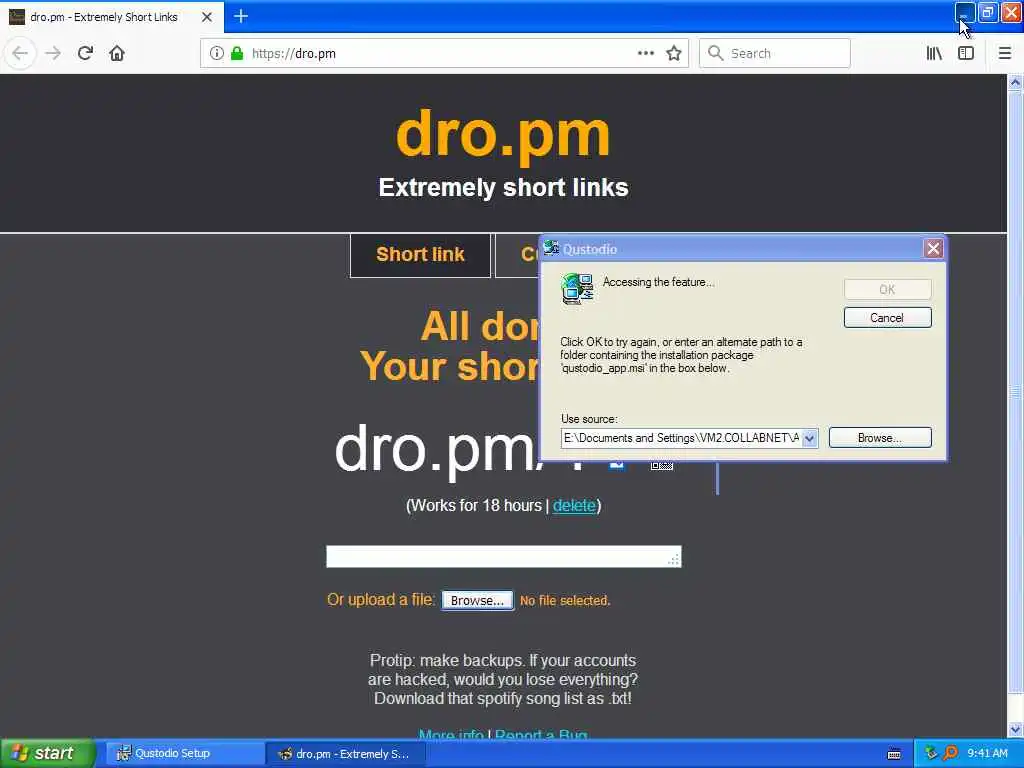
Task: Click Cancel in Qustodio dialog
Action: [x=888, y=318]
